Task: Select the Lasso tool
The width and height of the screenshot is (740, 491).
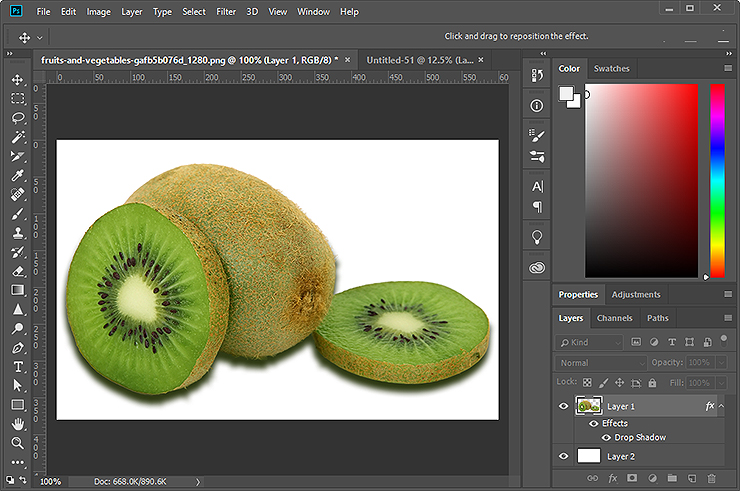Action: click(x=18, y=118)
